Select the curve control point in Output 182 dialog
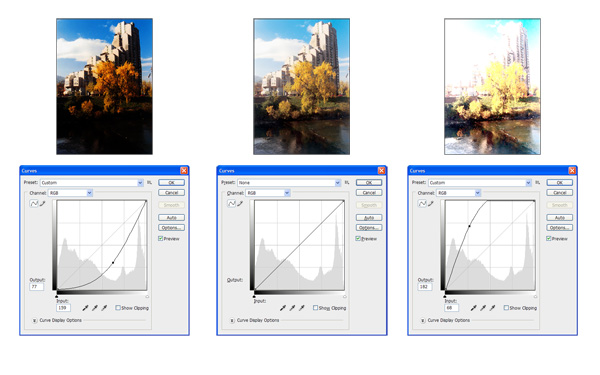Viewport: 600px width, 375px height. click(x=470, y=226)
